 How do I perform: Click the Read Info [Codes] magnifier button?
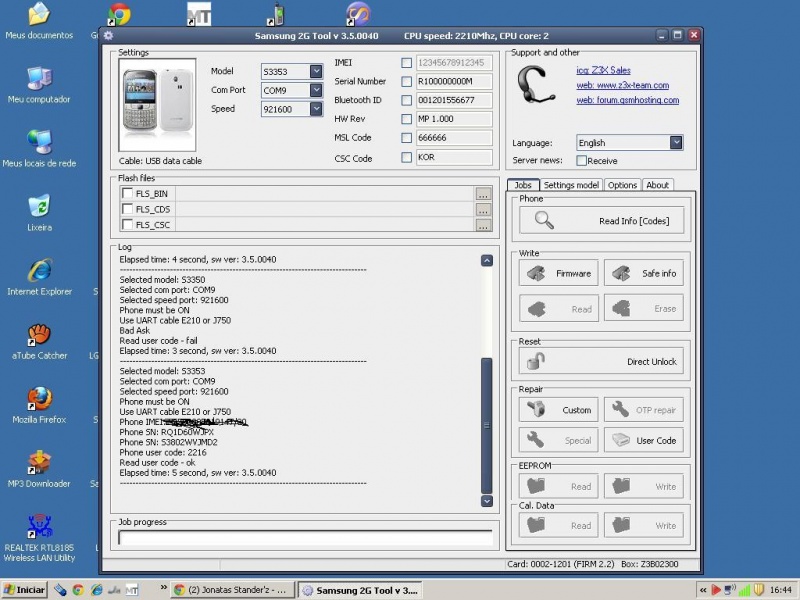click(x=602, y=221)
